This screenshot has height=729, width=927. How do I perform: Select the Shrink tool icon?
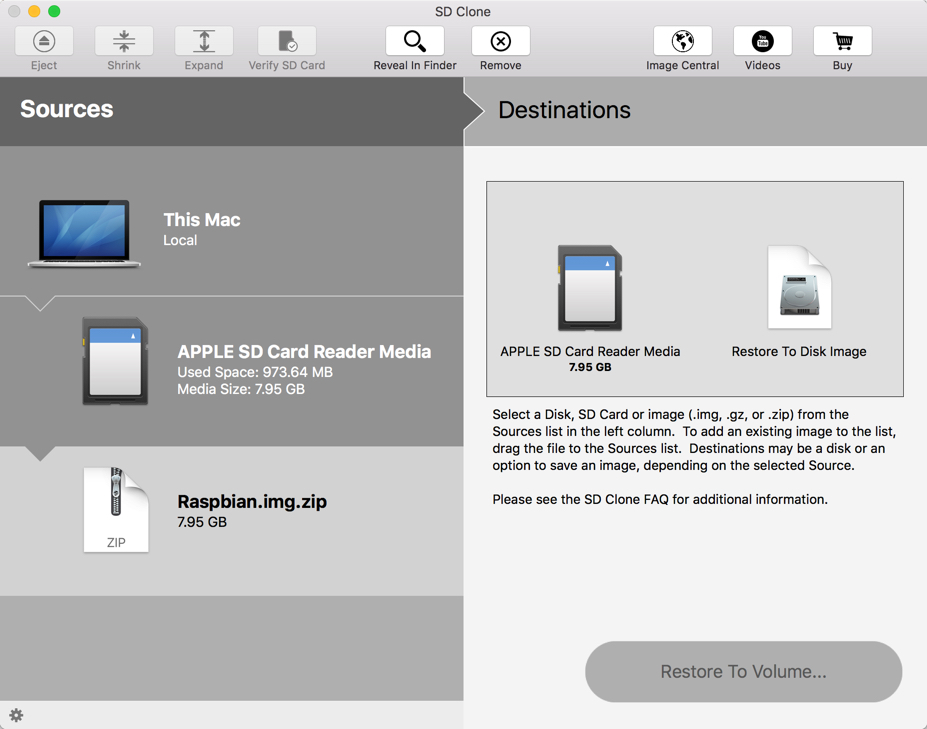pyautogui.click(x=124, y=41)
